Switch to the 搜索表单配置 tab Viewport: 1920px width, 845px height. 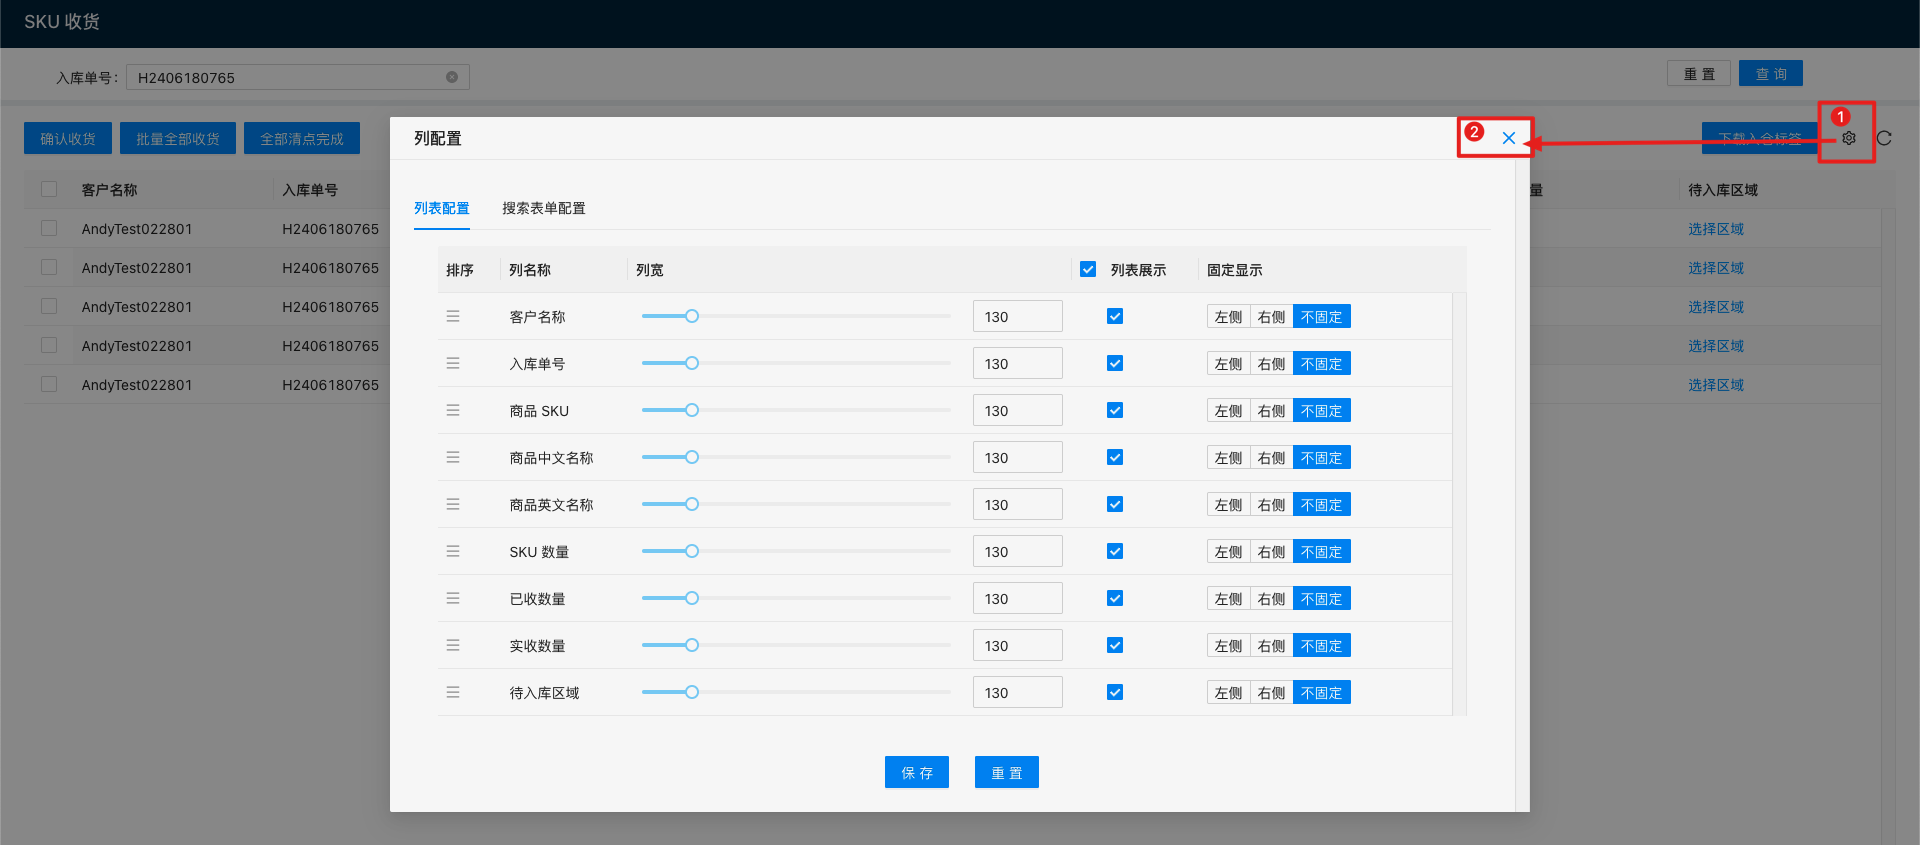click(x=543, y=208)
